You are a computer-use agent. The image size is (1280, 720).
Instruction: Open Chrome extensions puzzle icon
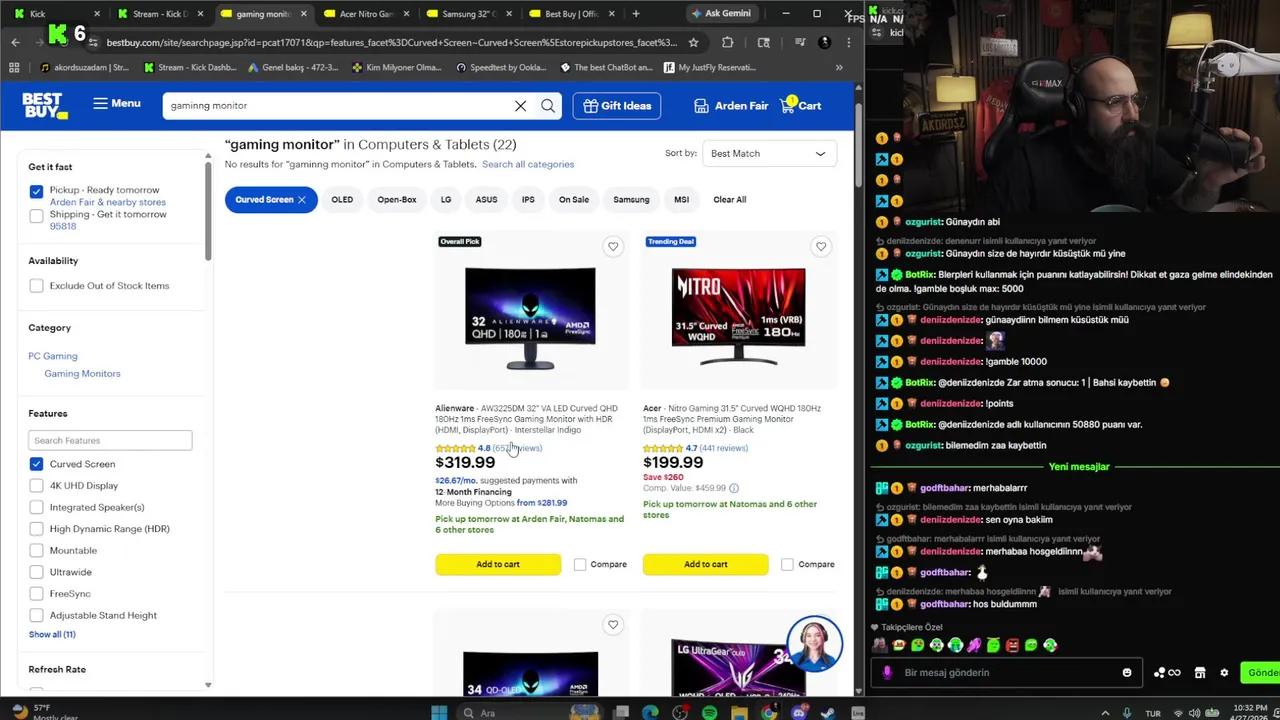click(x=727, y=42)
